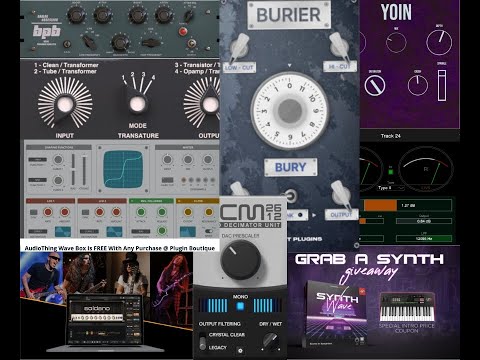
Task: Click the Mixer Output knob in Wave Box
Action: tap(208, 160)
